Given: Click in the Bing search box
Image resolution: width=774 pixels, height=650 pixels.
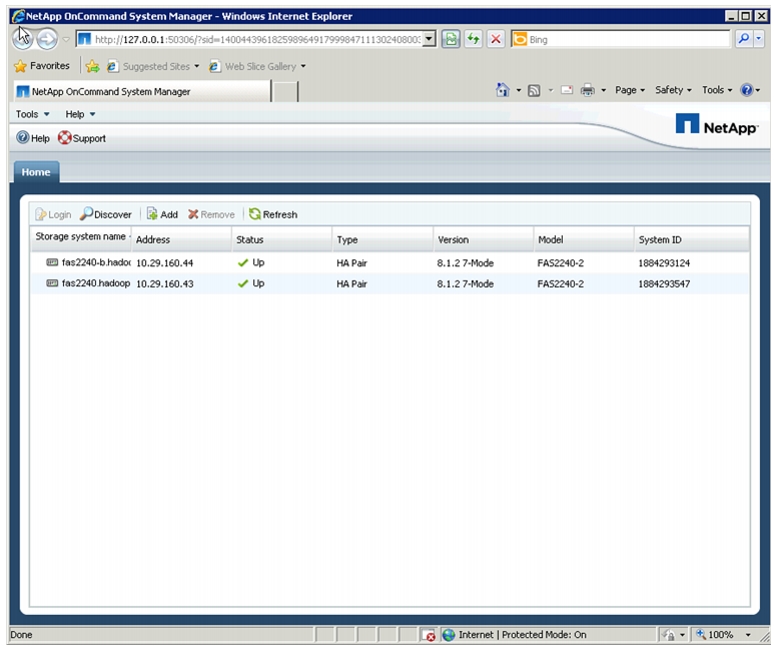Looking at the screenshot, I should 628,39.
